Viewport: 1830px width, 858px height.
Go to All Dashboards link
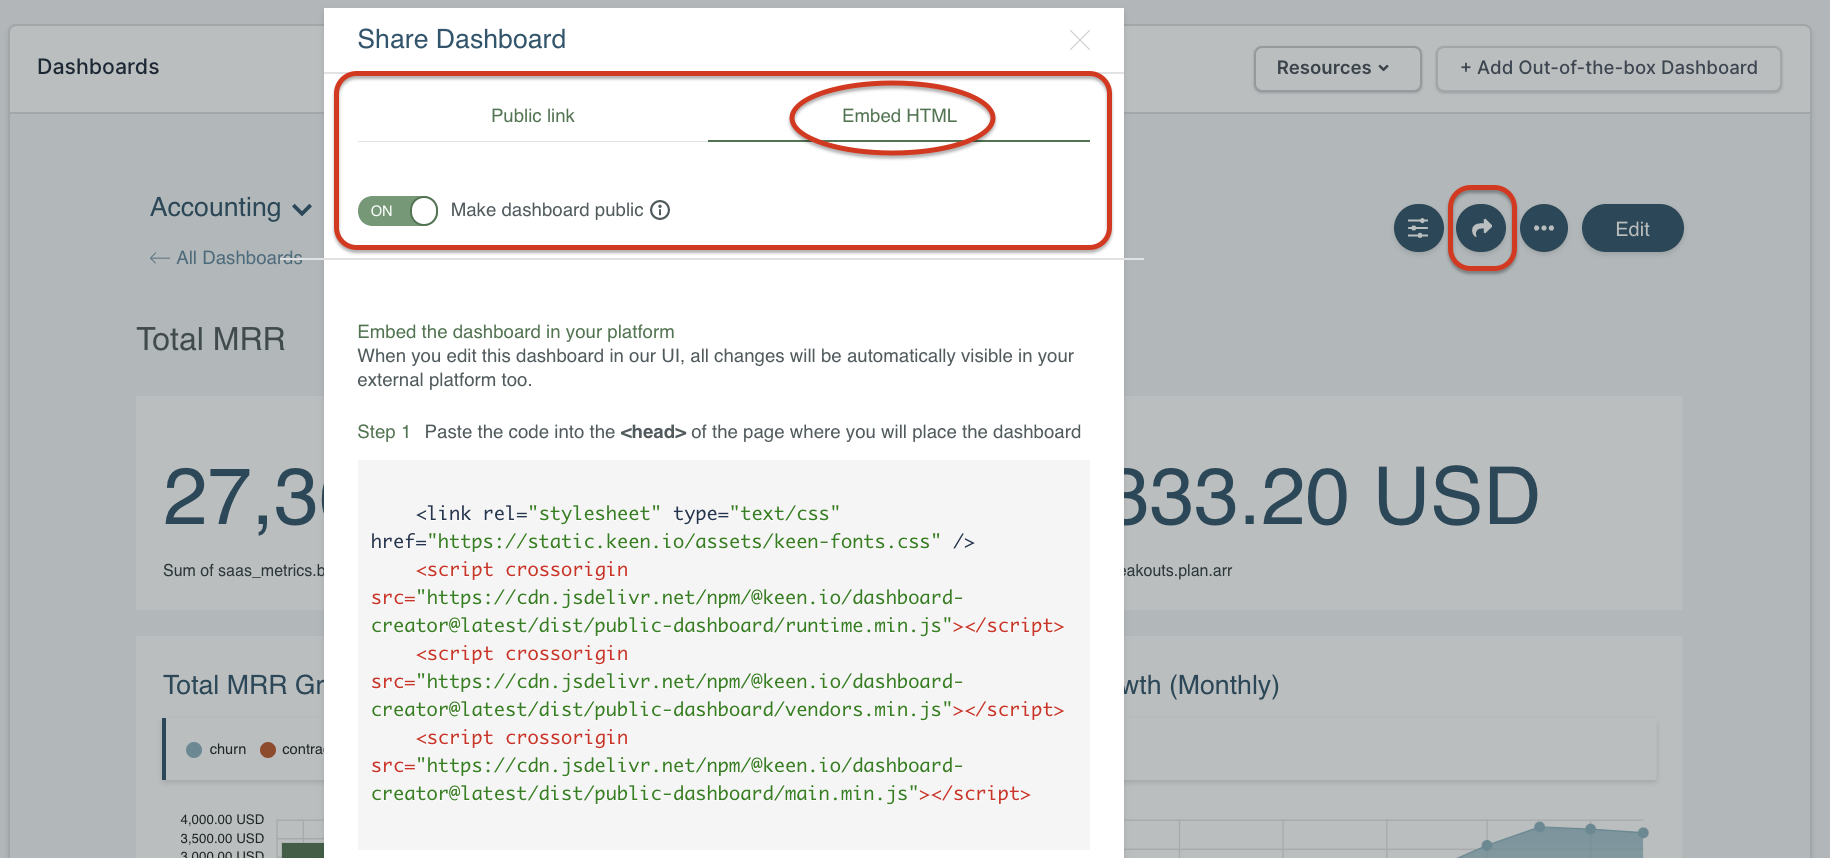239,258
